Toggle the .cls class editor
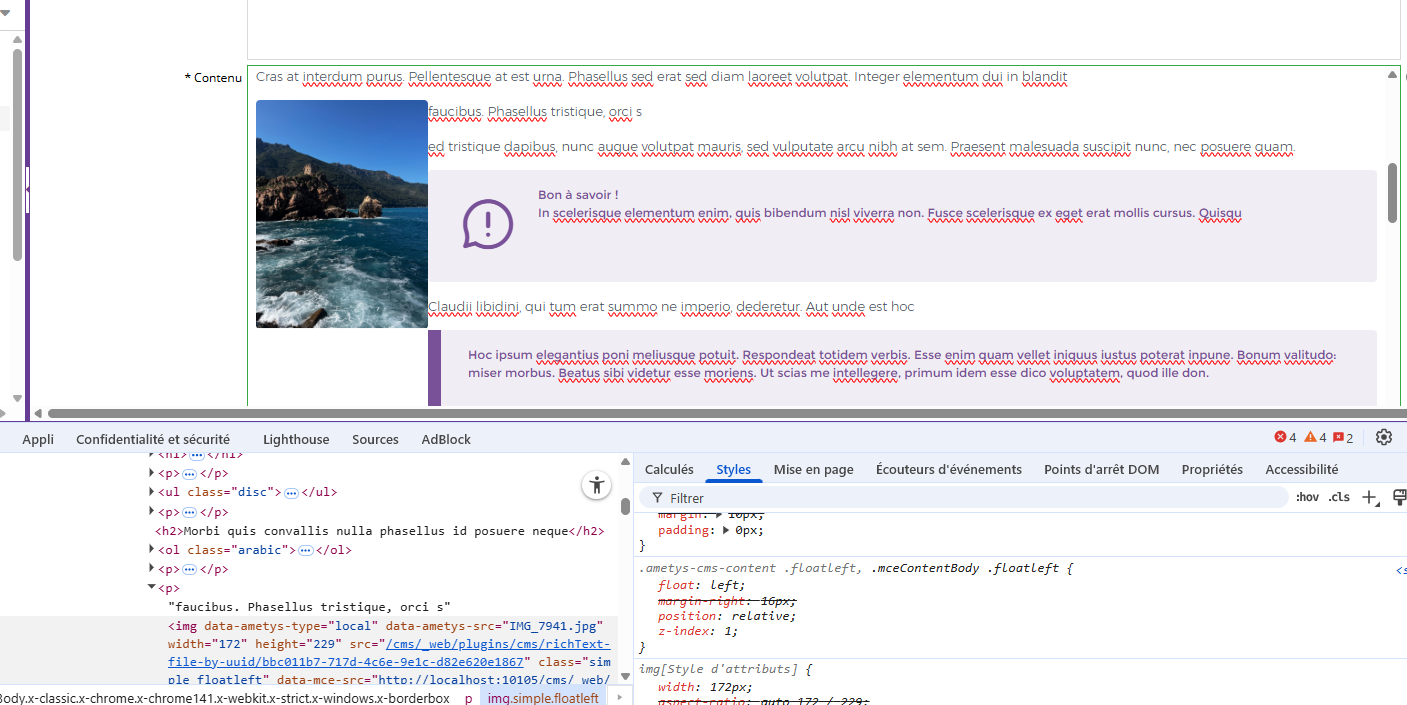Screen dimensions: 1407x705 tap(1339, 497)
